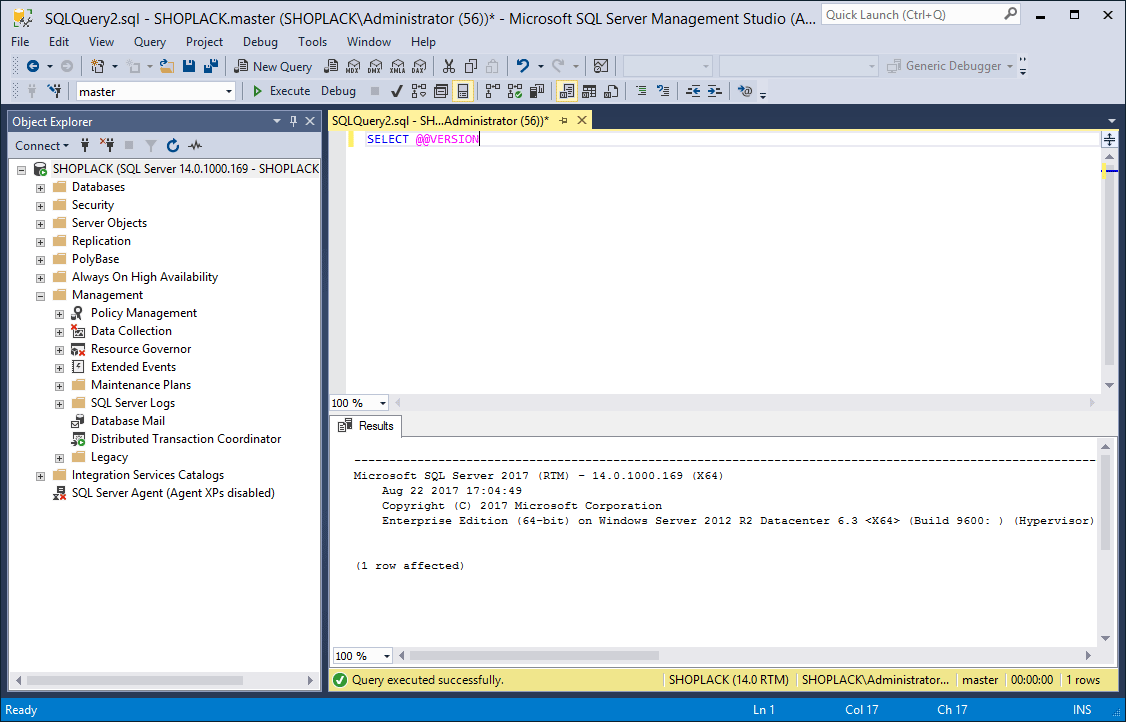This screenshot has width=1126, height=722.
Task: Open the master database dropdown
Action: (x=229, y=91)
